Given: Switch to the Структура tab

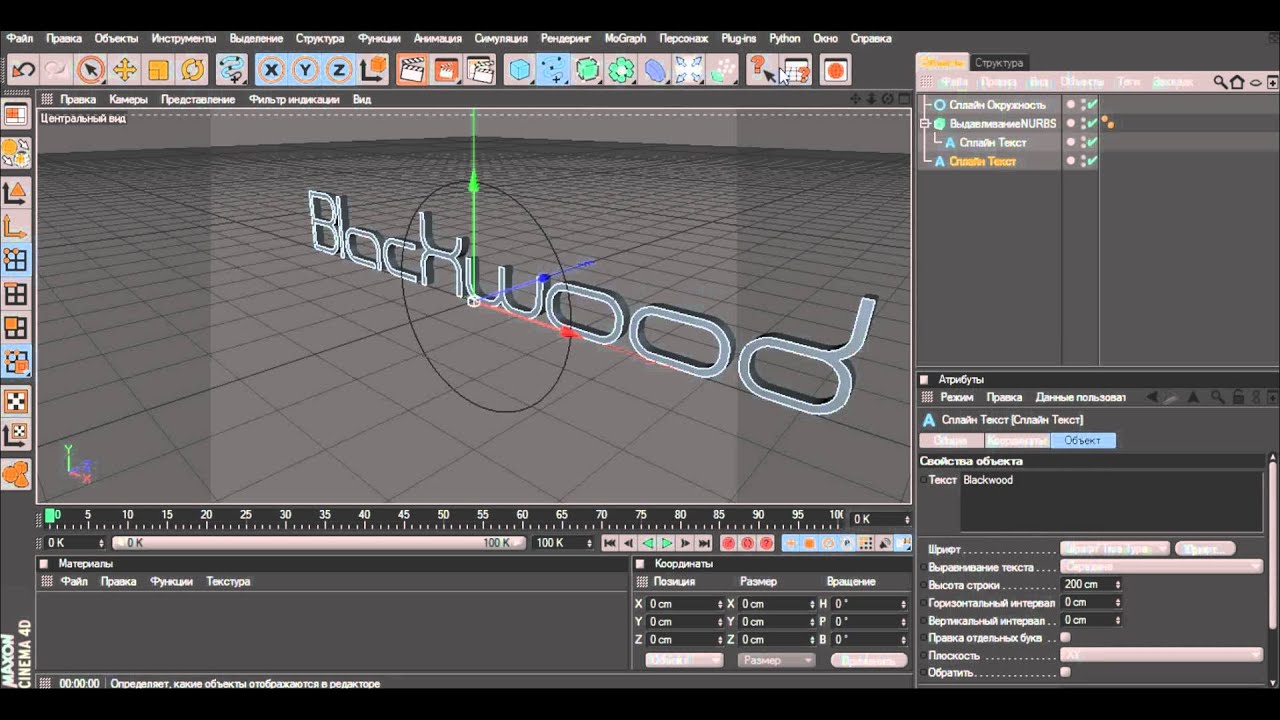Looking at the screenshot, I should [998, 62].
